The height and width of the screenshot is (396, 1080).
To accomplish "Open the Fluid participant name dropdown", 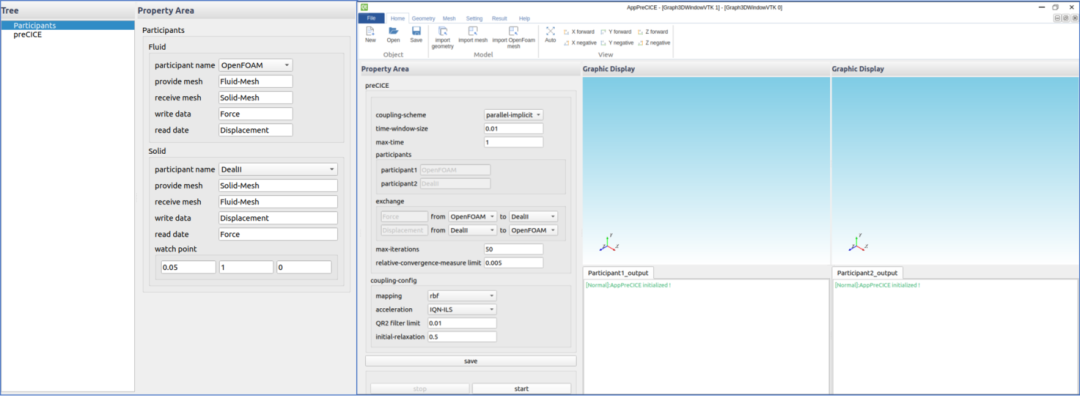I will (256, 65).
